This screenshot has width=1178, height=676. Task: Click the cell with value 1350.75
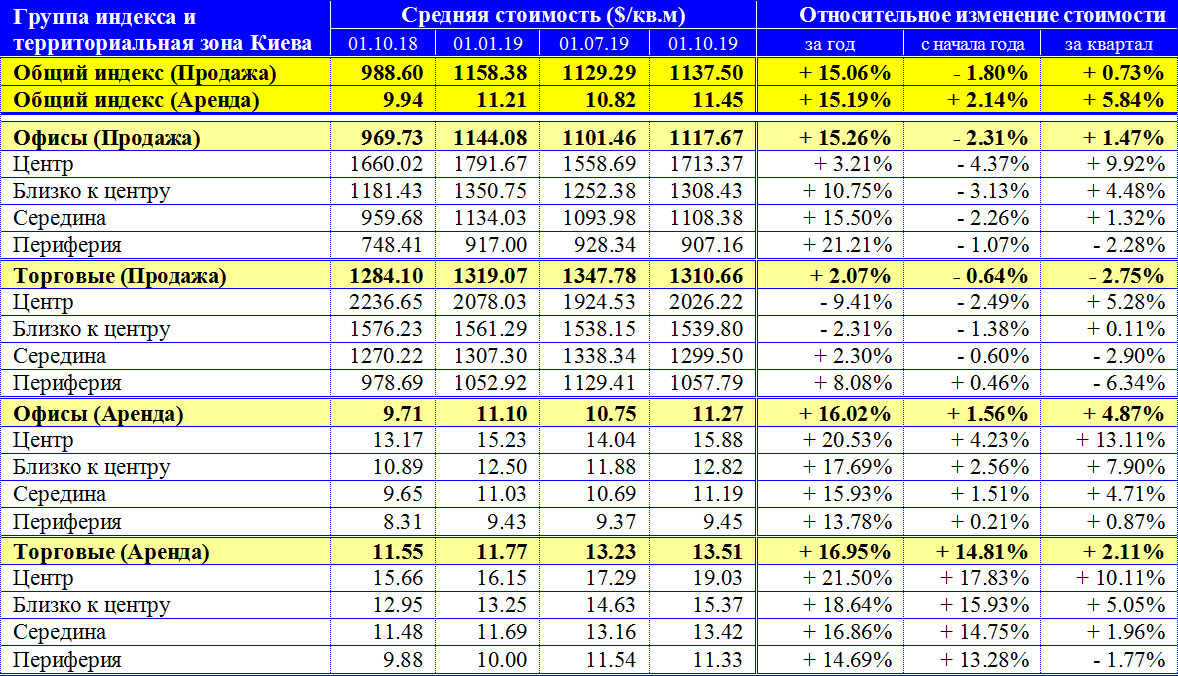490,191
